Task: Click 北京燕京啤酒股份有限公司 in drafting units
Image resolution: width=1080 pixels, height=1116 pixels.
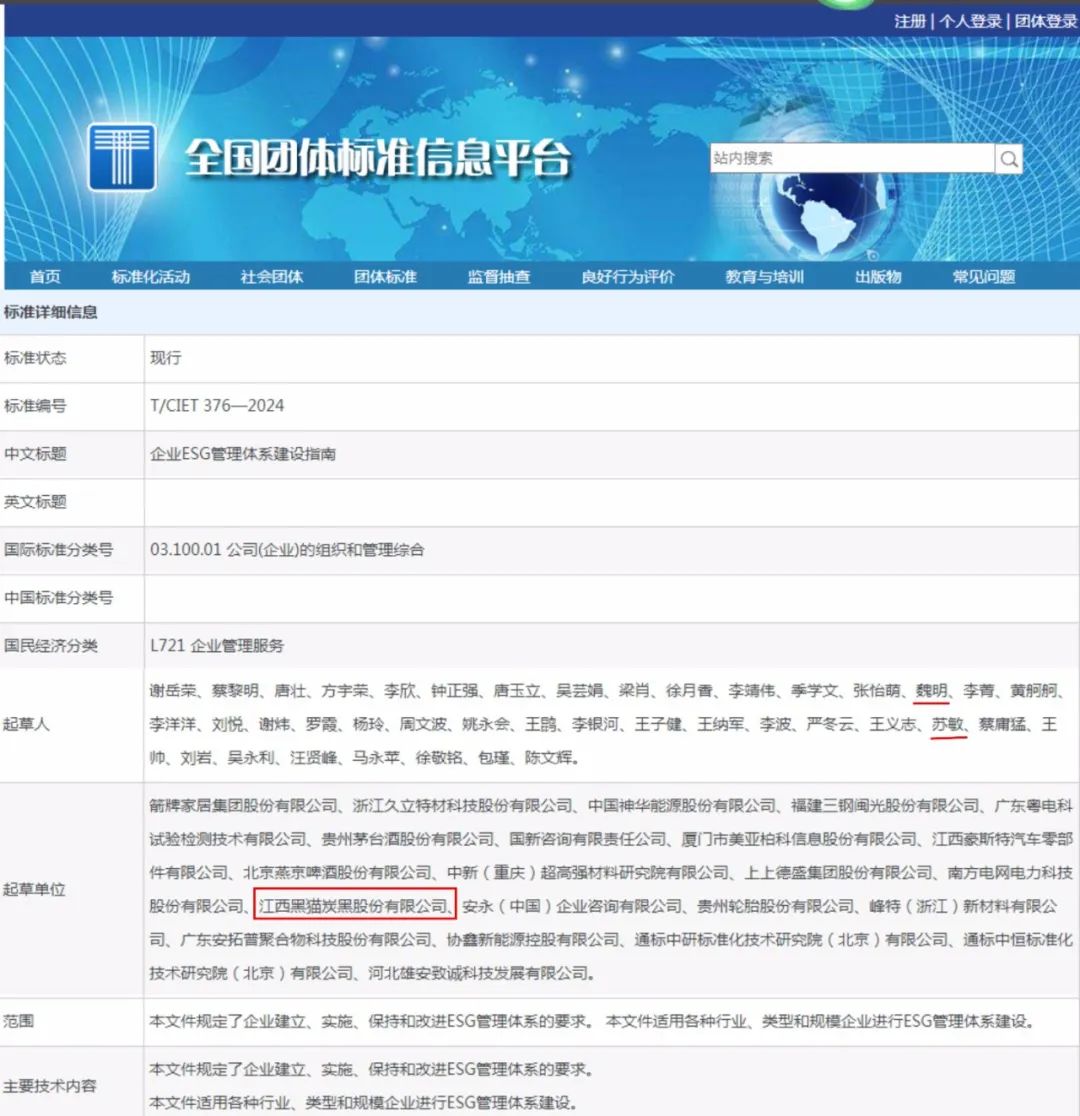Action: pyautogui.click(x=337, y=873)
